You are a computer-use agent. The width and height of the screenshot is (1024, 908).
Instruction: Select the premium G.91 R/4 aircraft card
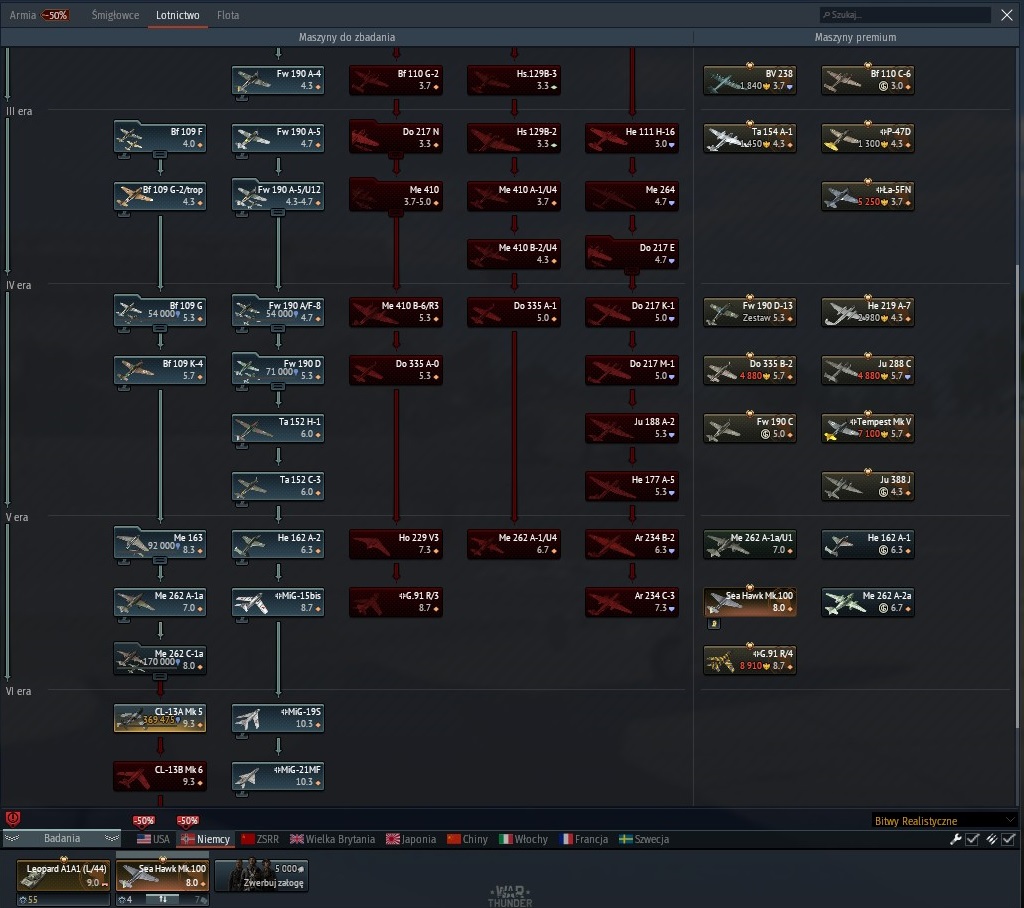pyautogui.click(x=750, y=659)
